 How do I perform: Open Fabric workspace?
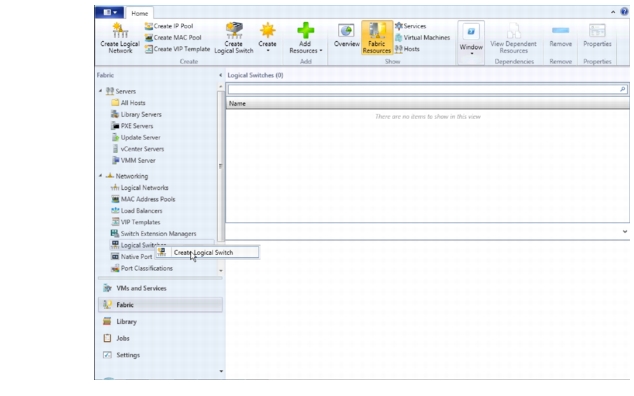pos(160,305)
